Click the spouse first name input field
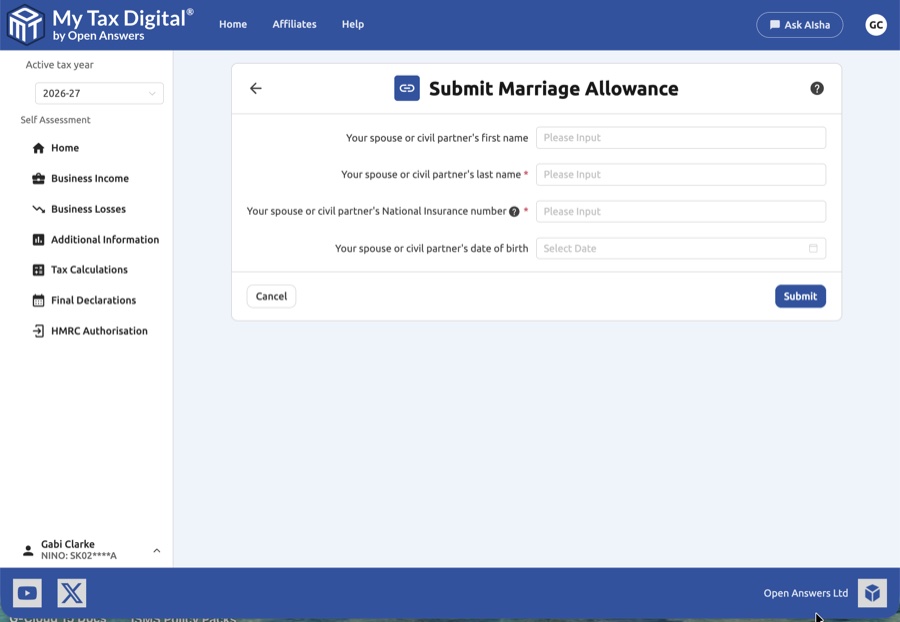The image size is (900, 622). [681, 137]
